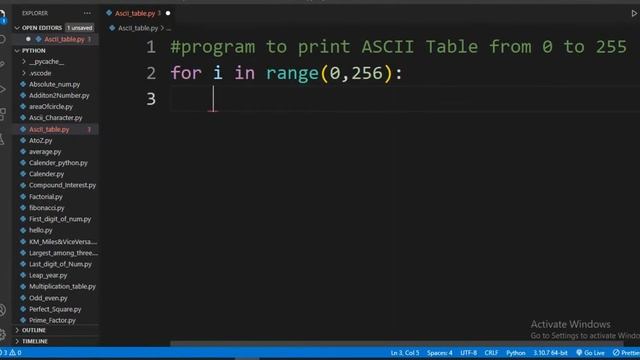Image resolution: width=640 pixels, height=360 pixels.
Task: Open hello.py
Action: point(40,230)
